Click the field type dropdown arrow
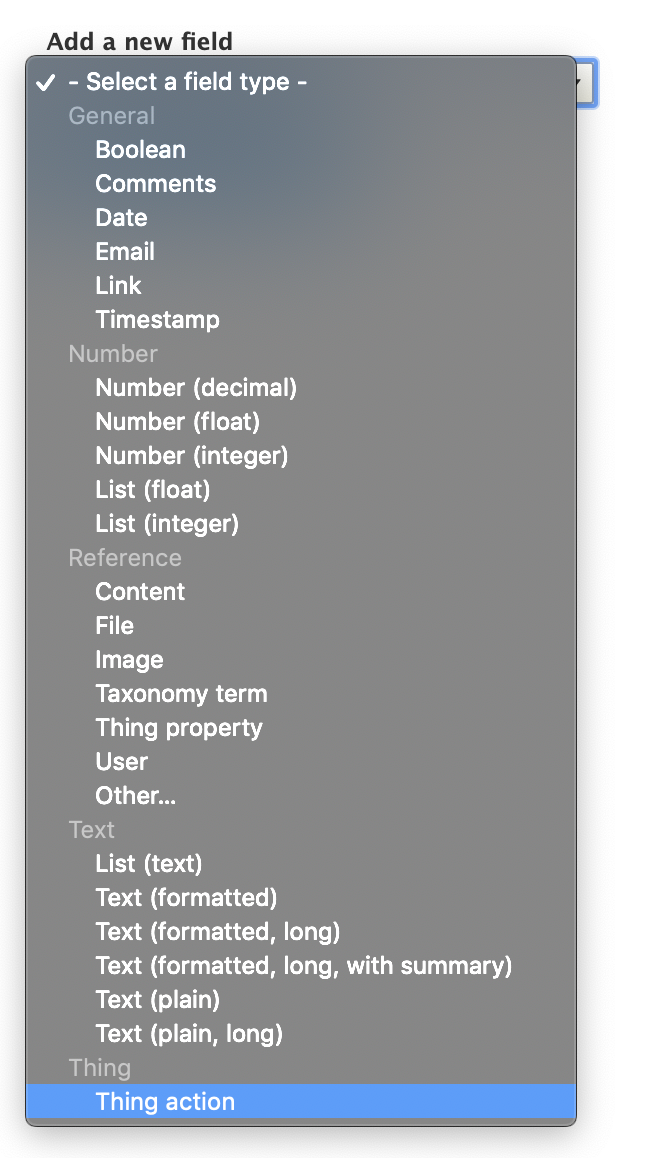This screenshot has width=668, height=1158. (586, 83)
